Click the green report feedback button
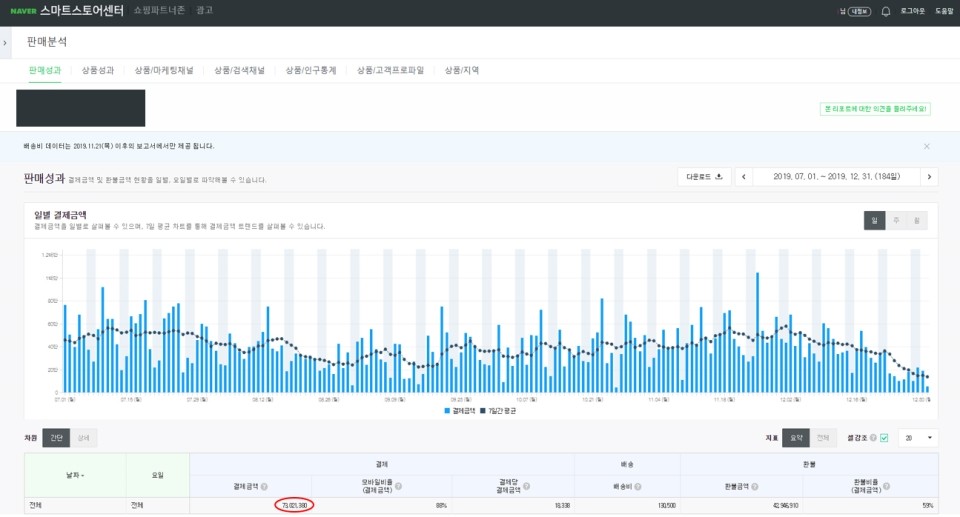This screenshot has height=517, width=960. pos(875,109)
